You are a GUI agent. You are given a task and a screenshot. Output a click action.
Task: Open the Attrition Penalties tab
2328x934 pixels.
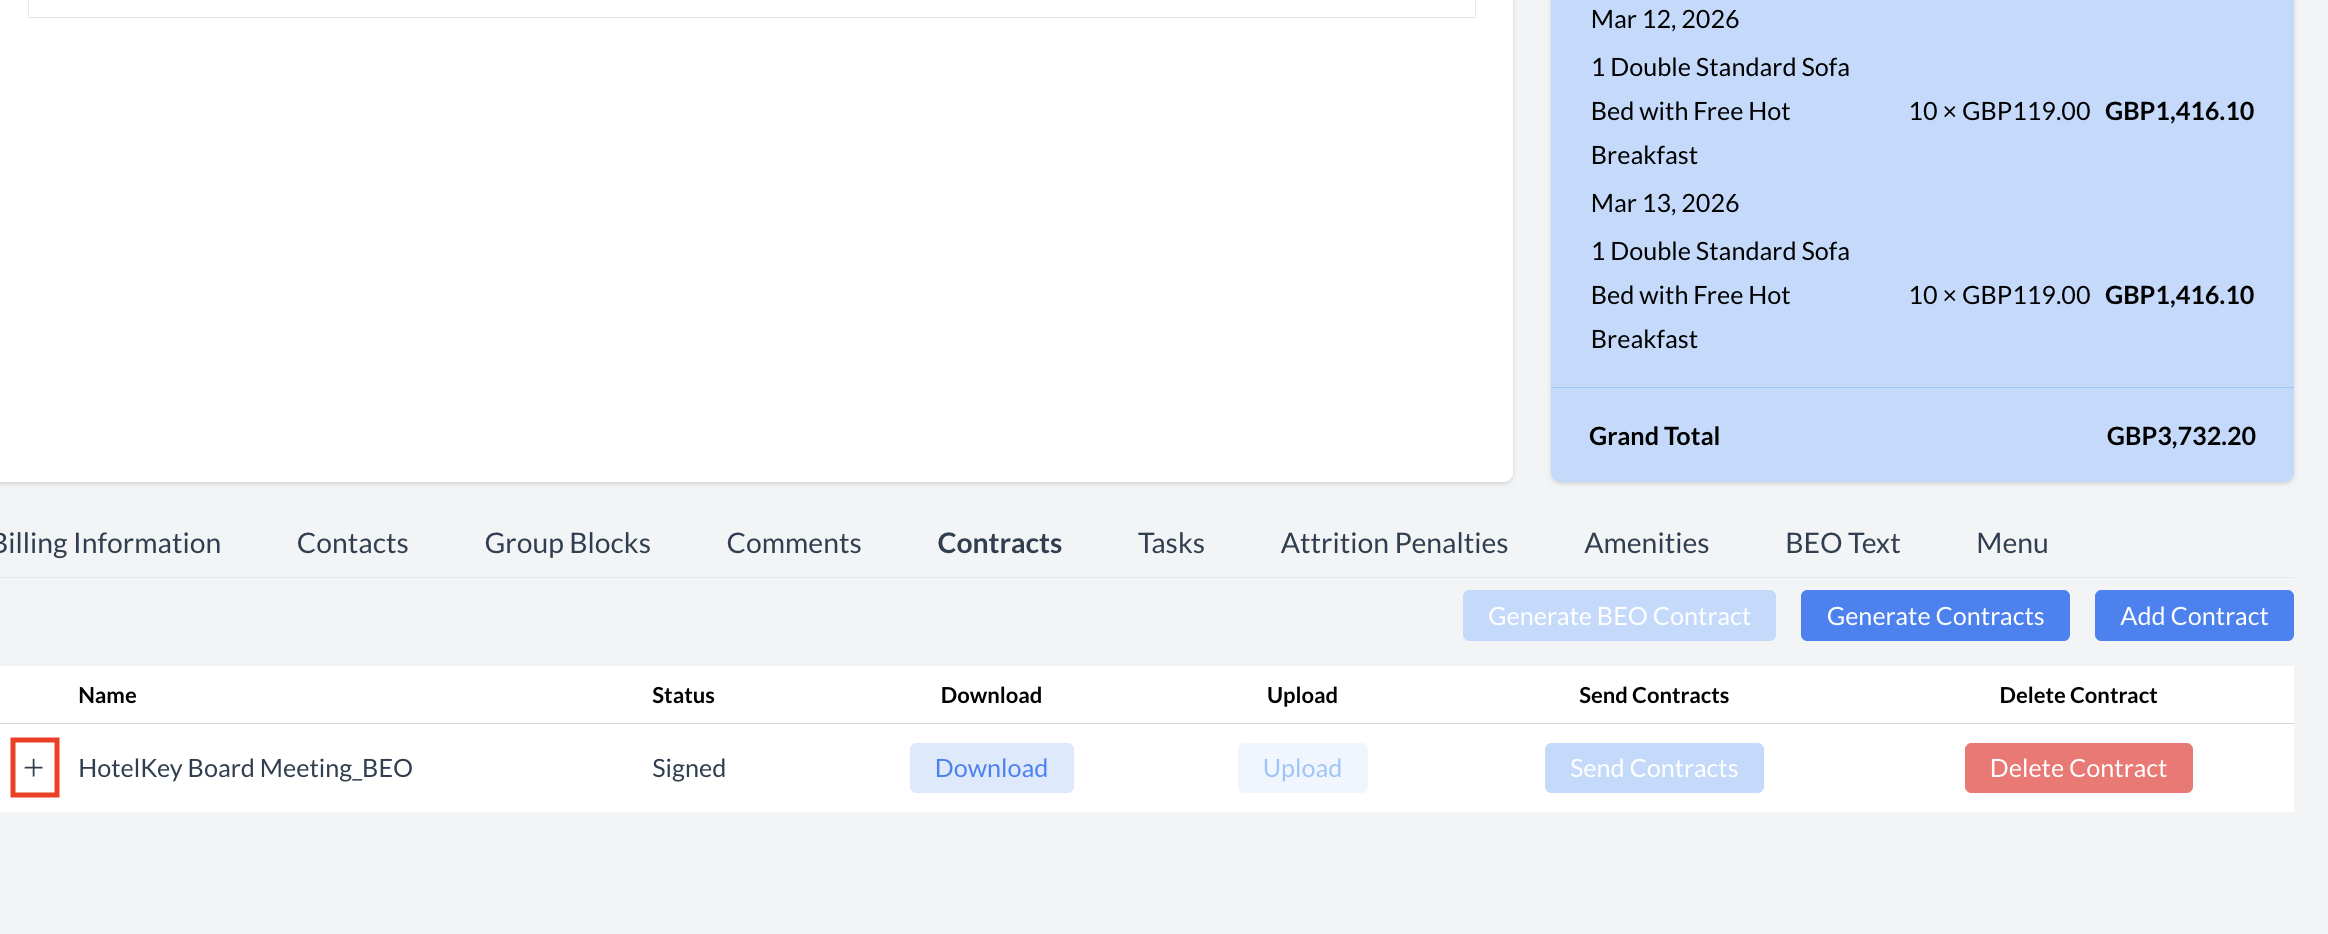tap(1394, 543)
